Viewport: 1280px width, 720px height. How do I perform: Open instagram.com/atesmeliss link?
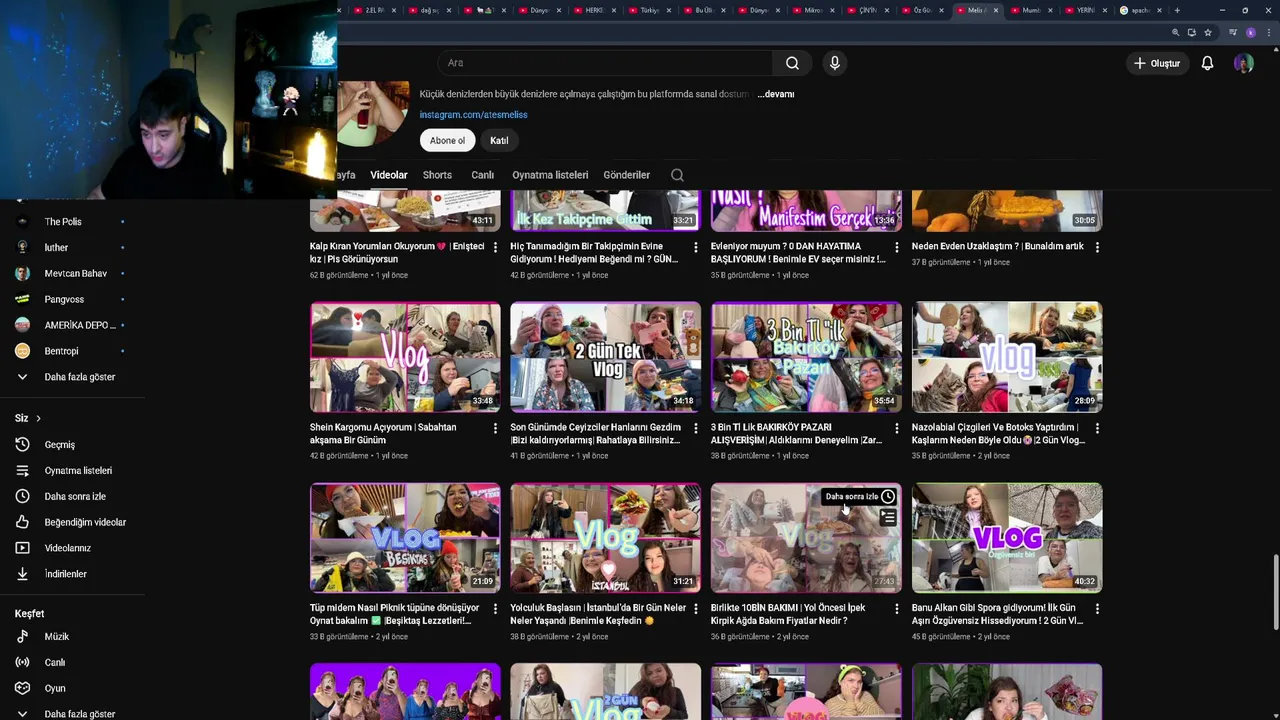473,115
